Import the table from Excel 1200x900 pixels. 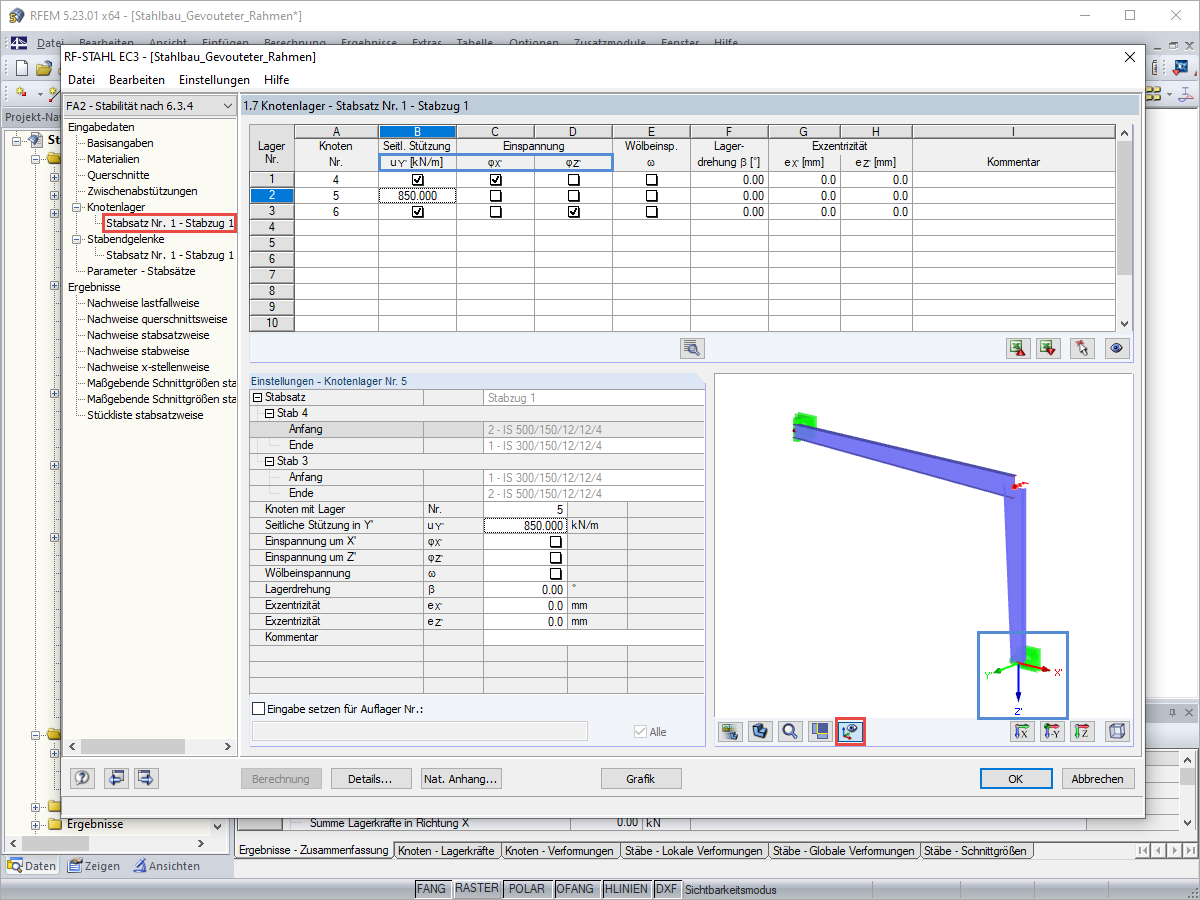[x=1050, y=347]
